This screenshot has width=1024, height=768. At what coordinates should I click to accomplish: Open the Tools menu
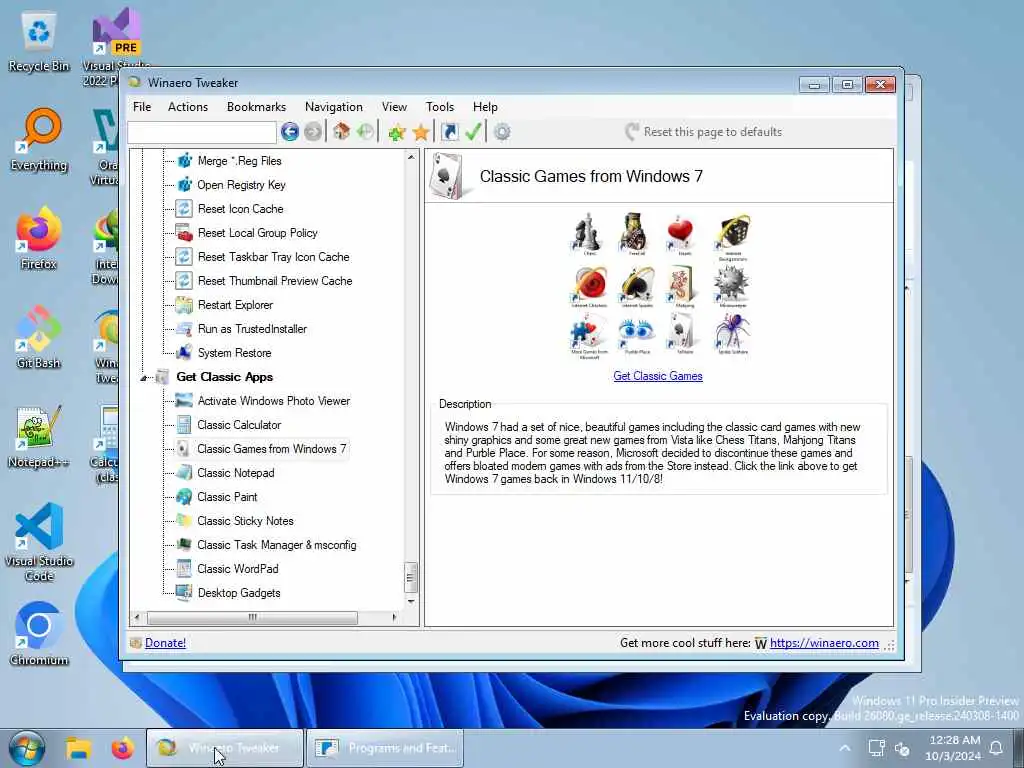pyautogui.click(x=440, y=106)
